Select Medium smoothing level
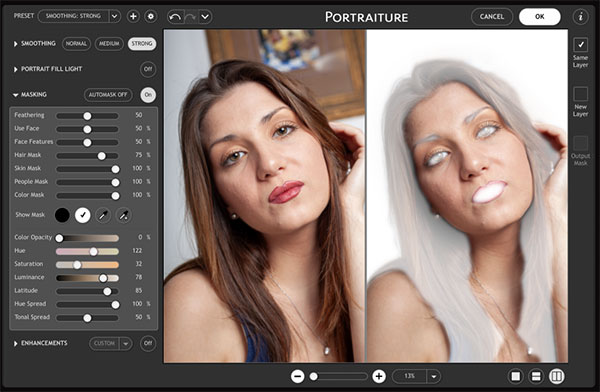The image size is (600, 392). click(109, 44)
